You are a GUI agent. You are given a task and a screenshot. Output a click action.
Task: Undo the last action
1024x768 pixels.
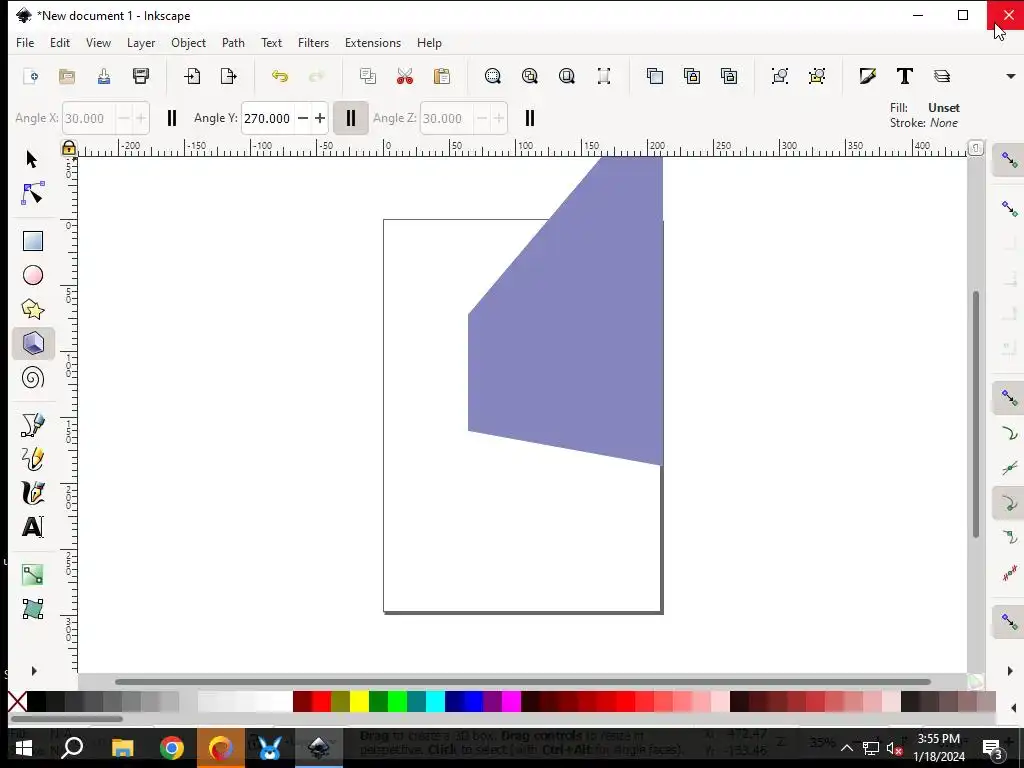280,76
